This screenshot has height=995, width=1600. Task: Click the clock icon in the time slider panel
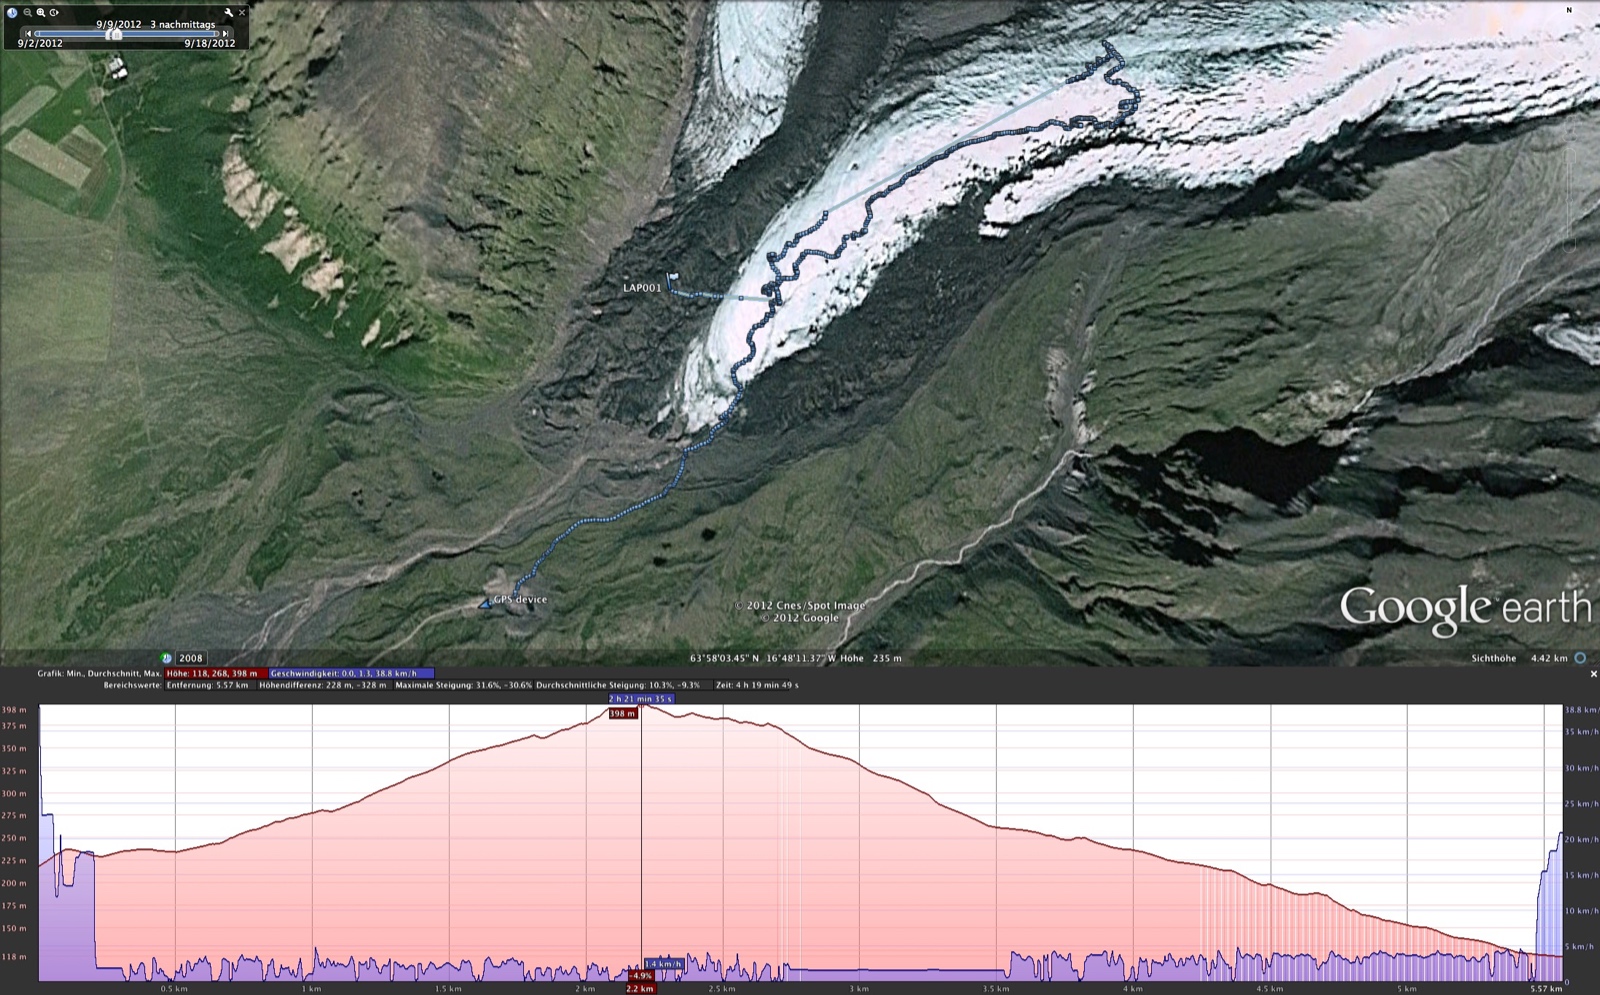12,12
